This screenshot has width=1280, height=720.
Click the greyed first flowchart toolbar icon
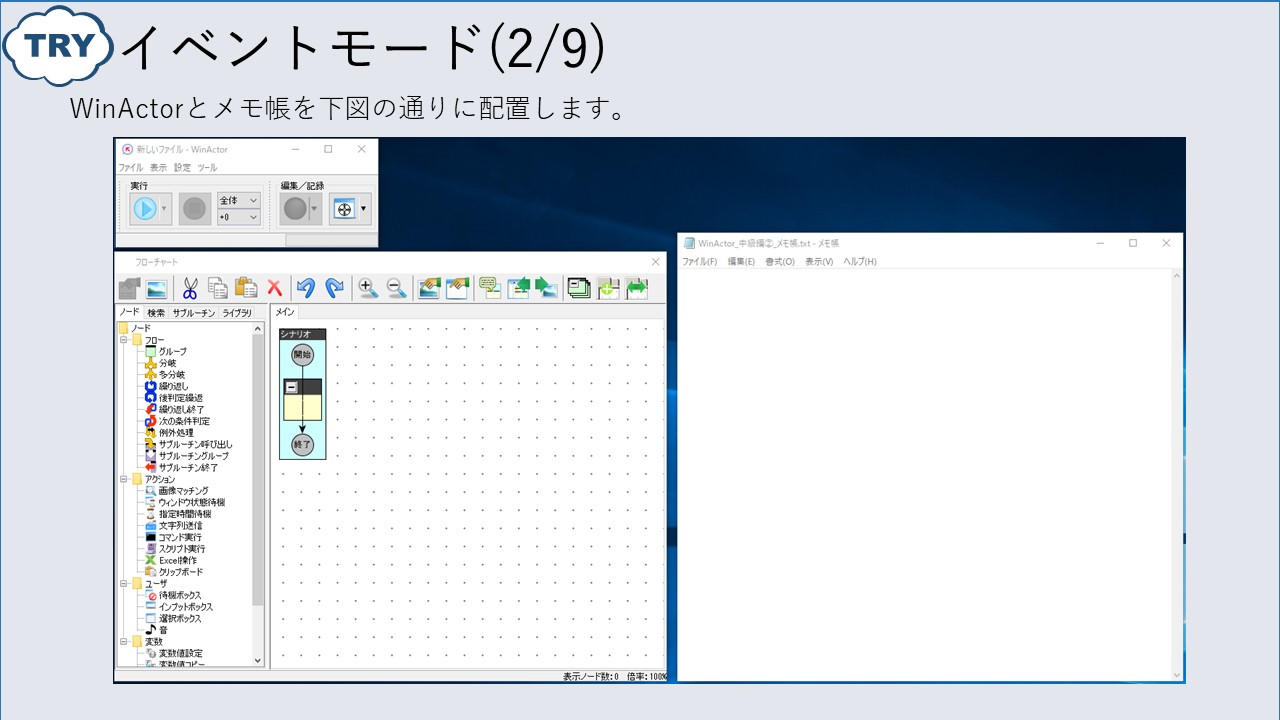pos(129,288)
